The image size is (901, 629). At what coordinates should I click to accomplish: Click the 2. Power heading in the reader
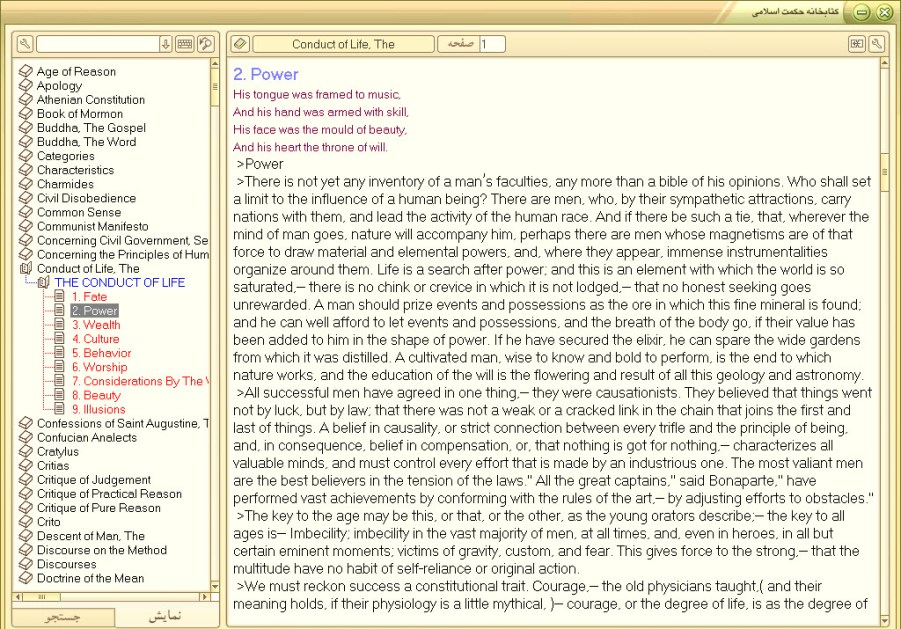(265, 74)
